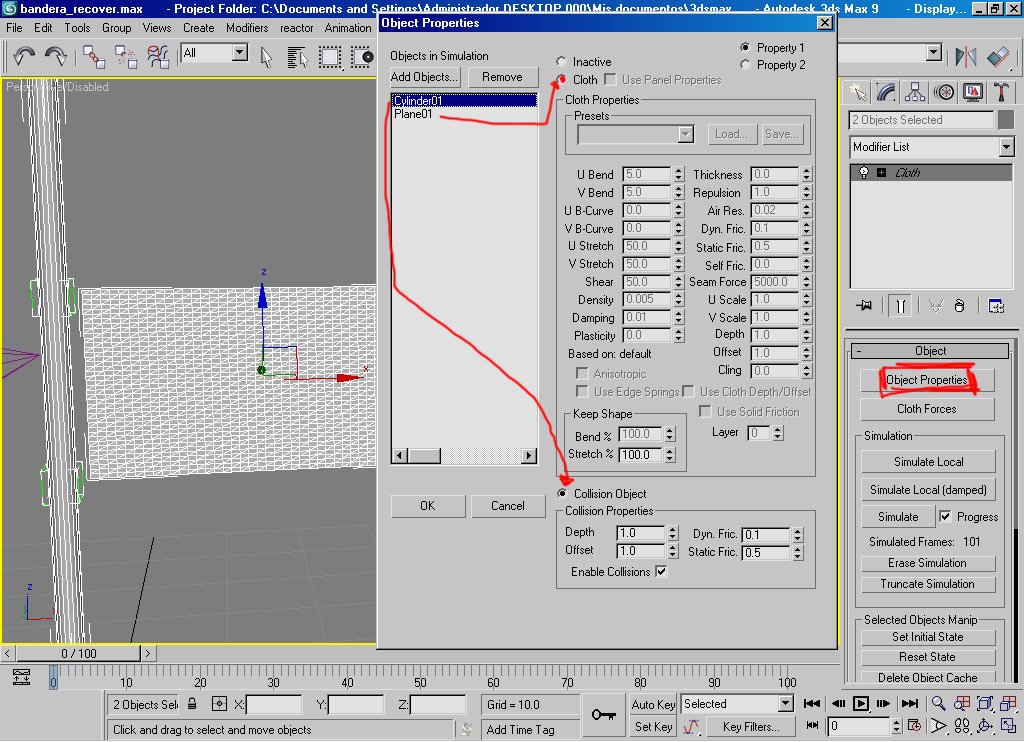Open the Display command panel tab
1024x742 pixels.
pos(972,93)
